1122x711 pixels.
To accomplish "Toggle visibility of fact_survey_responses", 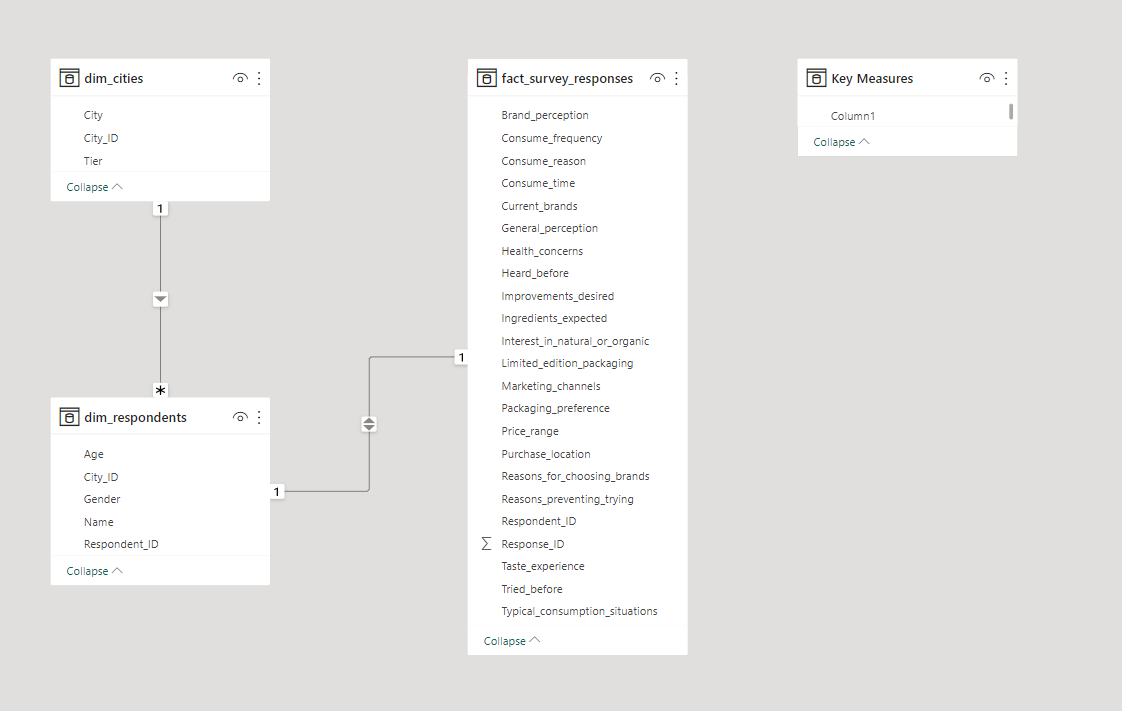I will click(x=657, y=78).
